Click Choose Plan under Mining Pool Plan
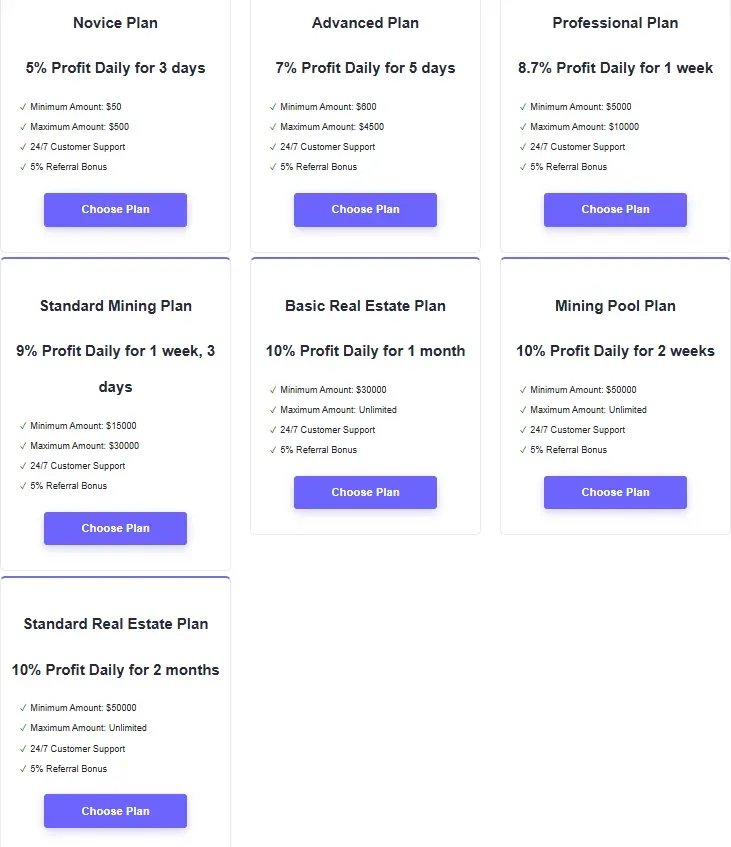 (x=615, y=492)
